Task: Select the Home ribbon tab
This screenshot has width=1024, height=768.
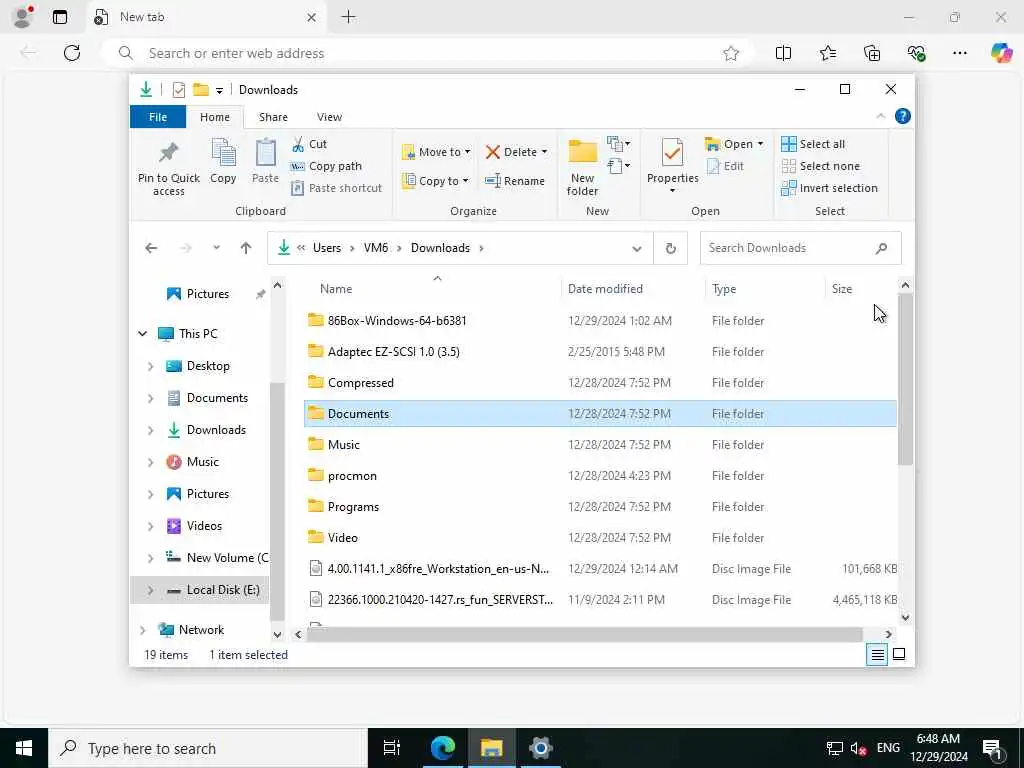Action: (x=215, y=117)
